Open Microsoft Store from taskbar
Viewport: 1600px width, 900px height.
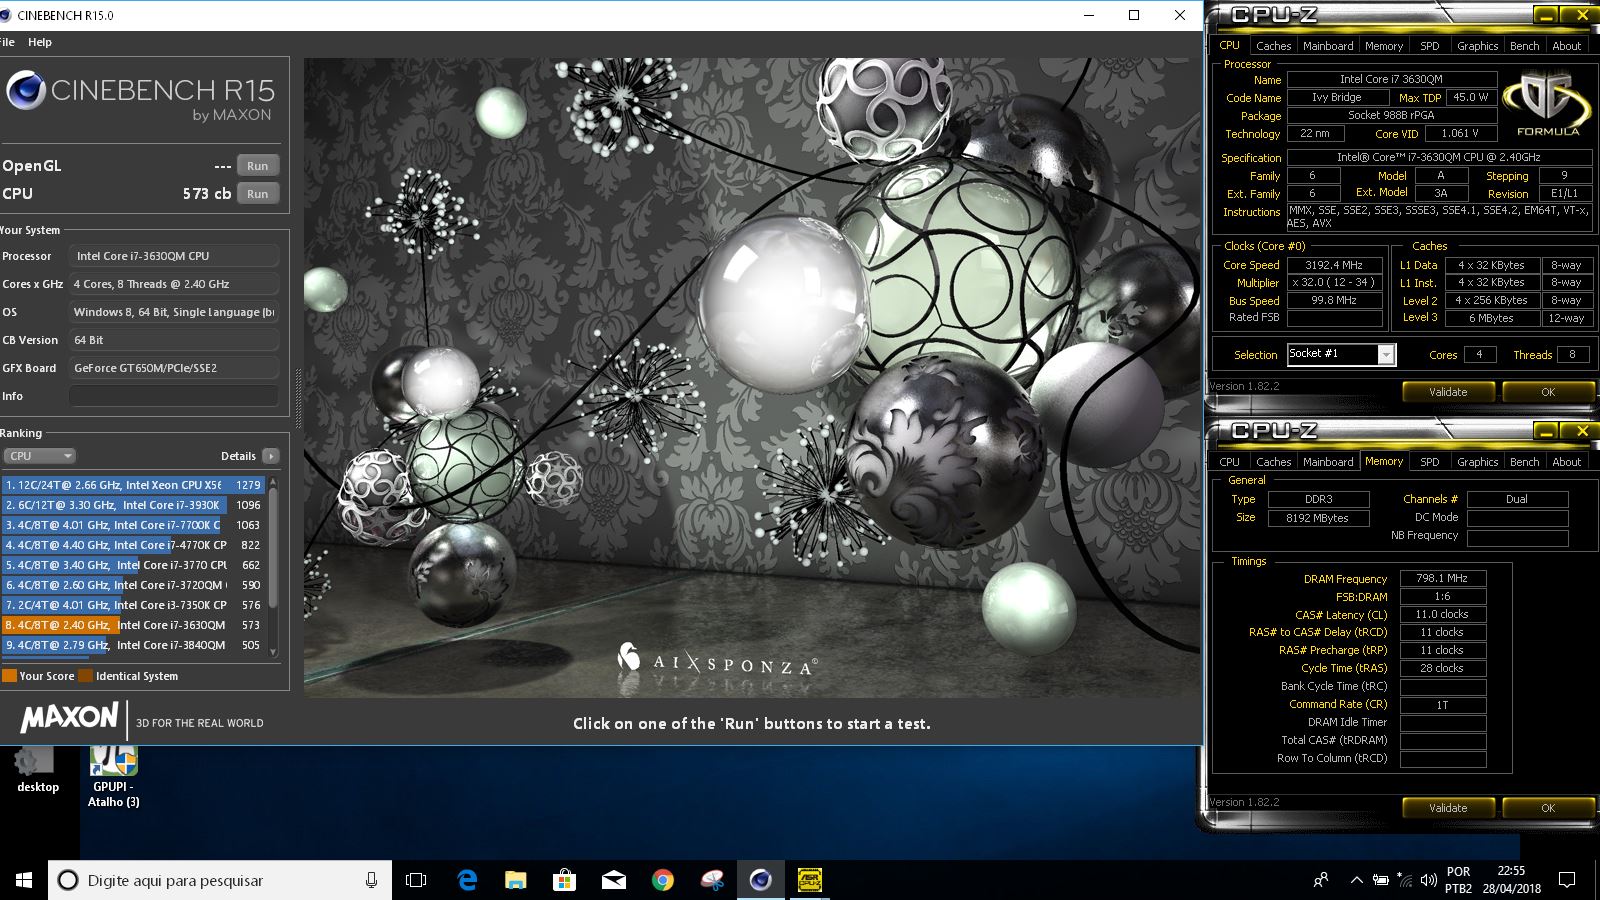(x=565, y=880)
